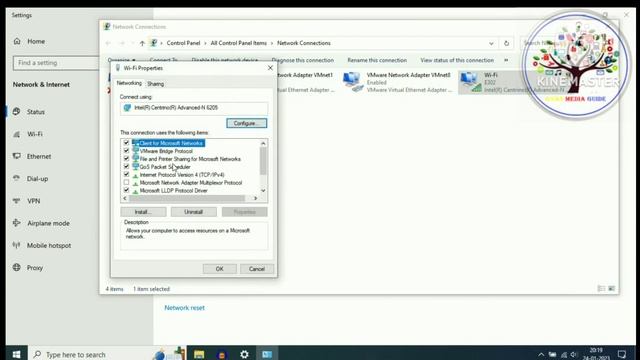Screen dimensions: 640x360
Task: Click Network Connections breadcrumb segment
Action: [x=304, y=43]
